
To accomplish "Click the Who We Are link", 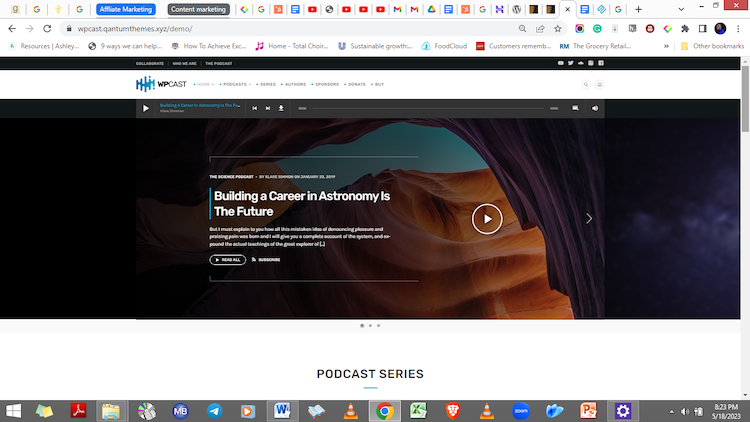I will click(x=184, y=64).
